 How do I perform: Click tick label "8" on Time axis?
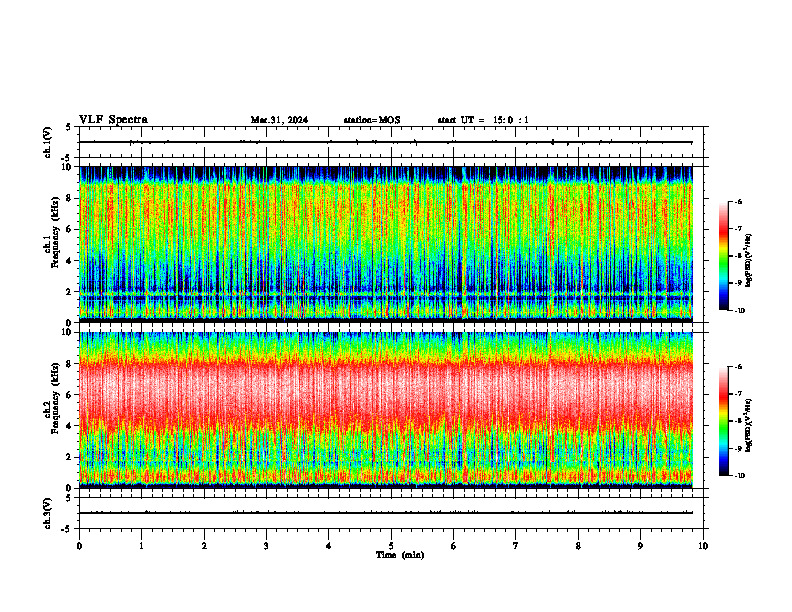(578, 546)
